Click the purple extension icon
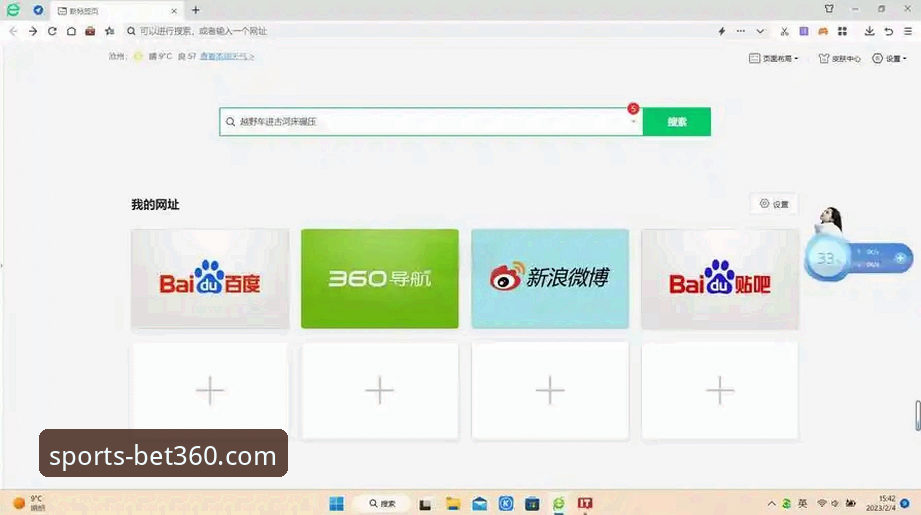 coord(804,31)
